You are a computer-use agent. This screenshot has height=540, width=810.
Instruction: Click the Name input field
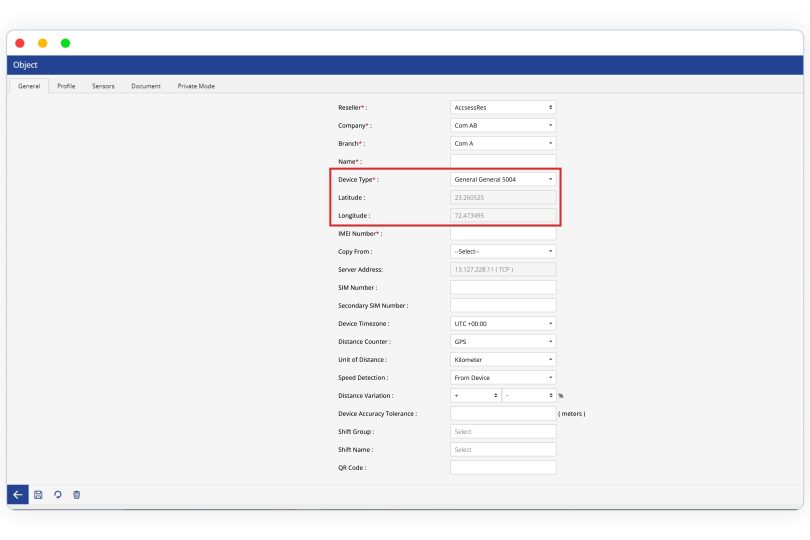[x=503, y=161]
